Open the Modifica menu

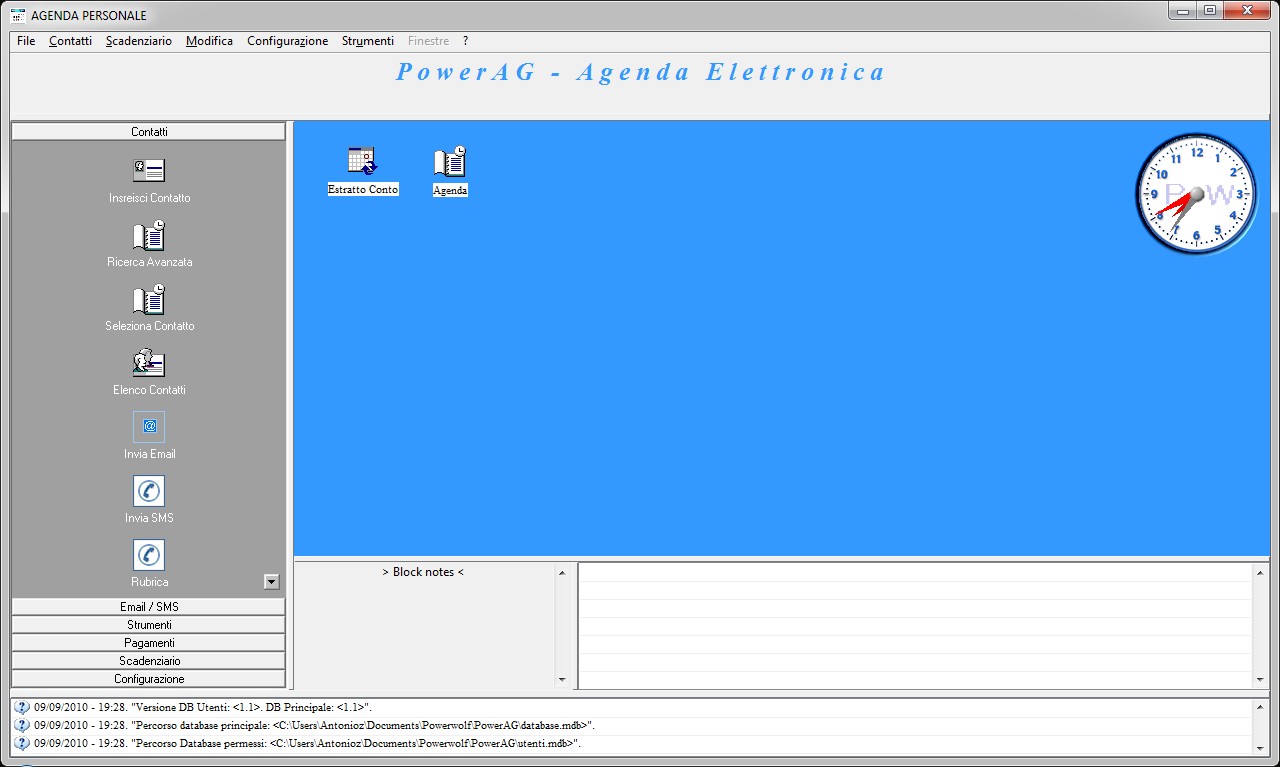209,41
